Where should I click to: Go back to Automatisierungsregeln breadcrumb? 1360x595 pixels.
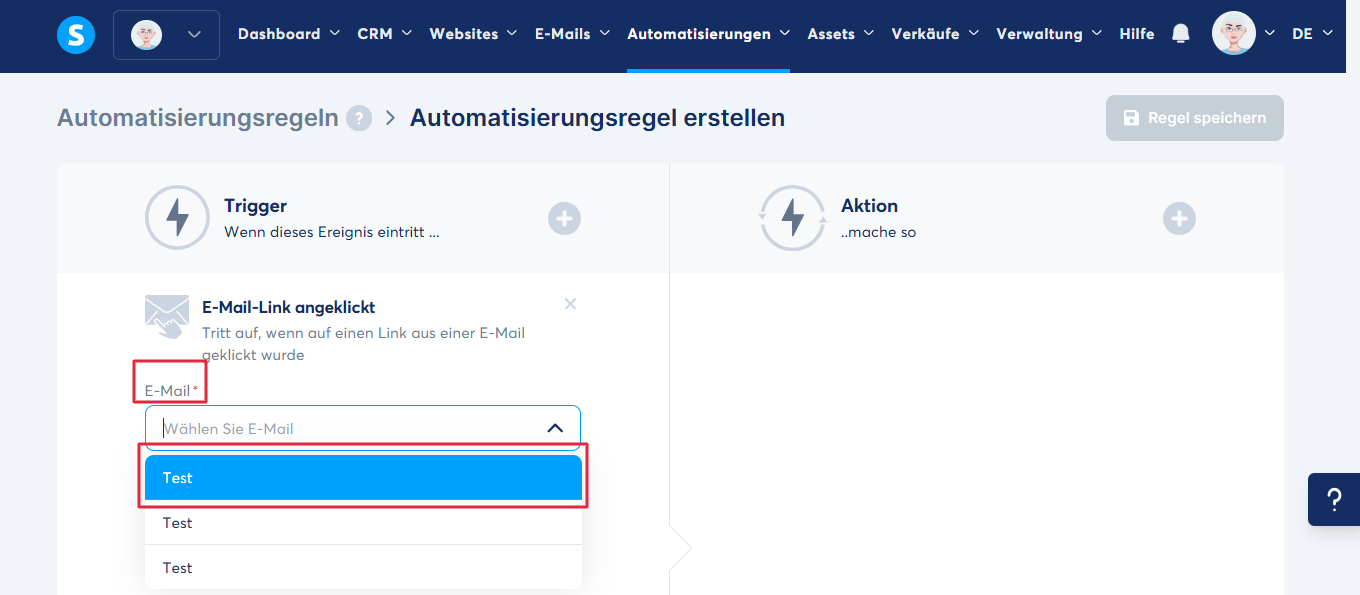tap(198, 118)
